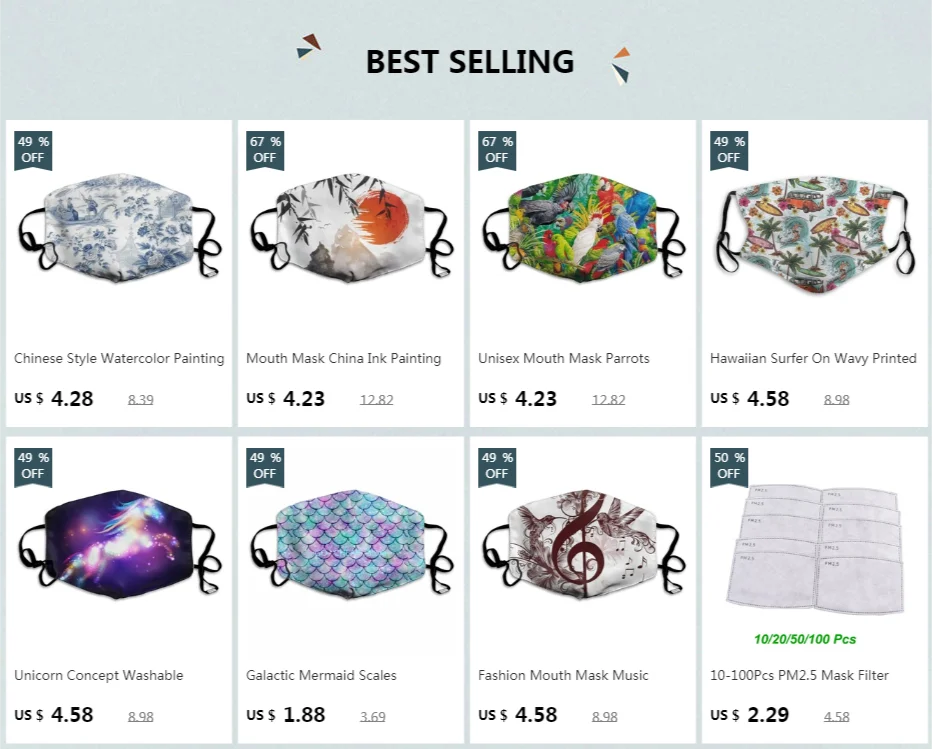
Task: Select the 'Galactic Mermaid Scales' title
Action: coord(321,675)
